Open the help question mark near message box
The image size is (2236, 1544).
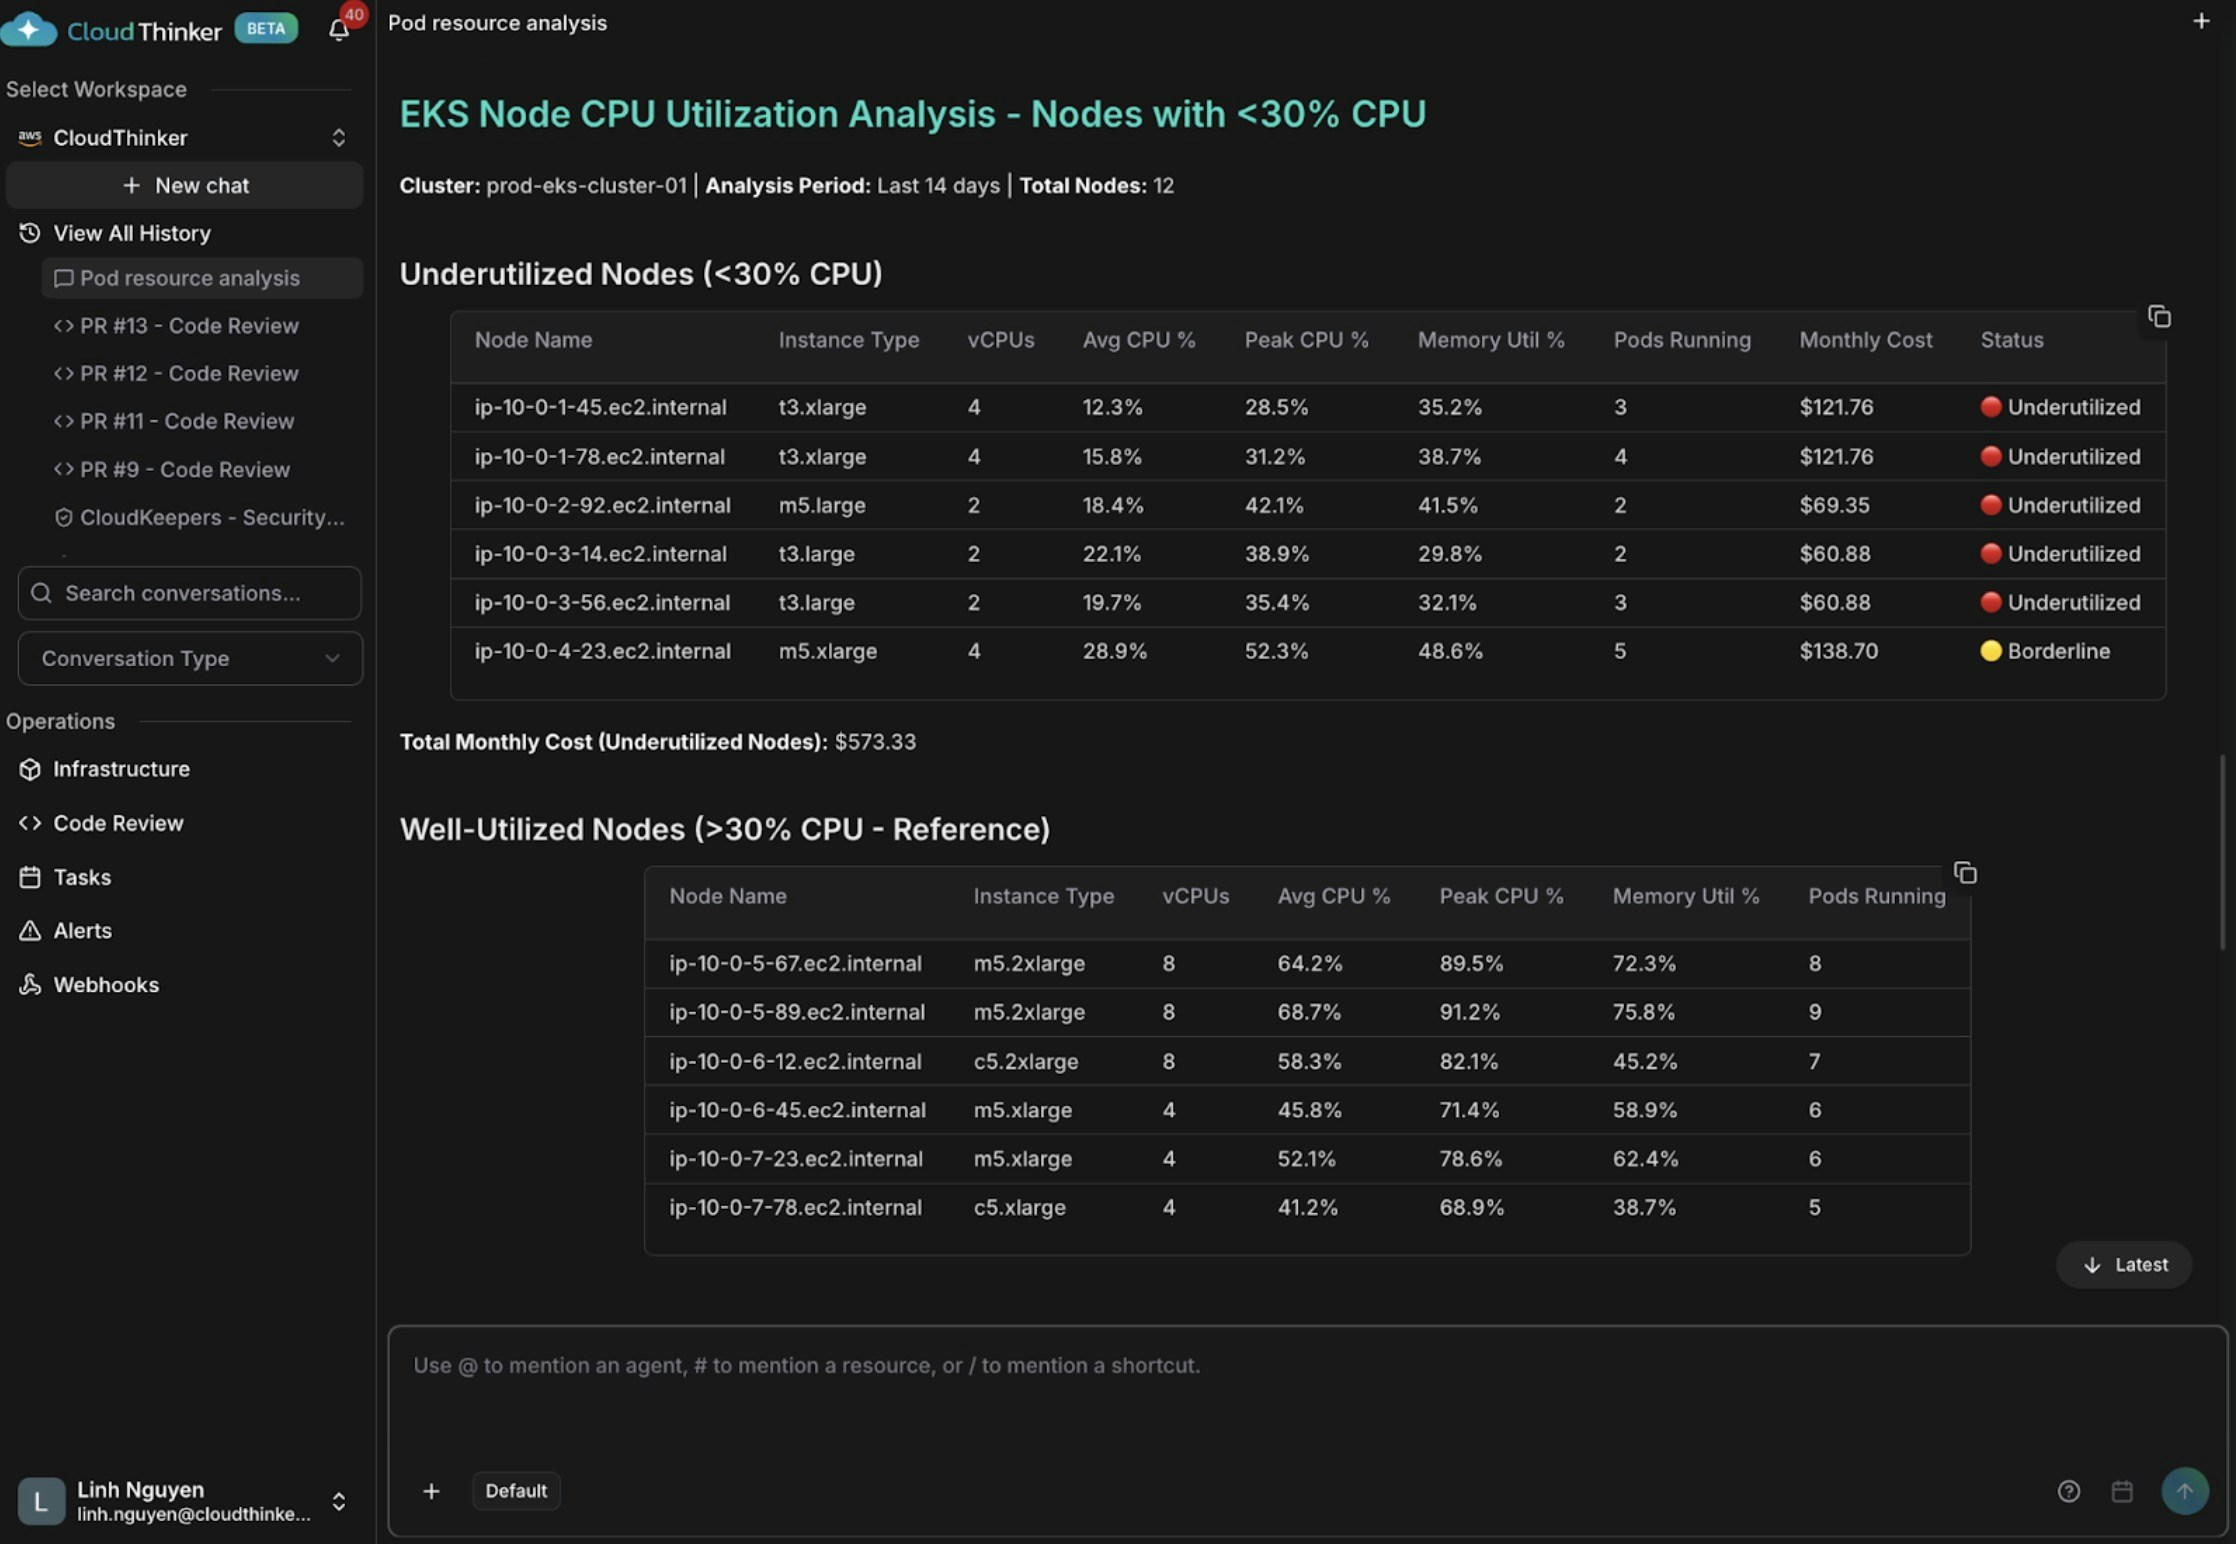click(2070, 1491)
